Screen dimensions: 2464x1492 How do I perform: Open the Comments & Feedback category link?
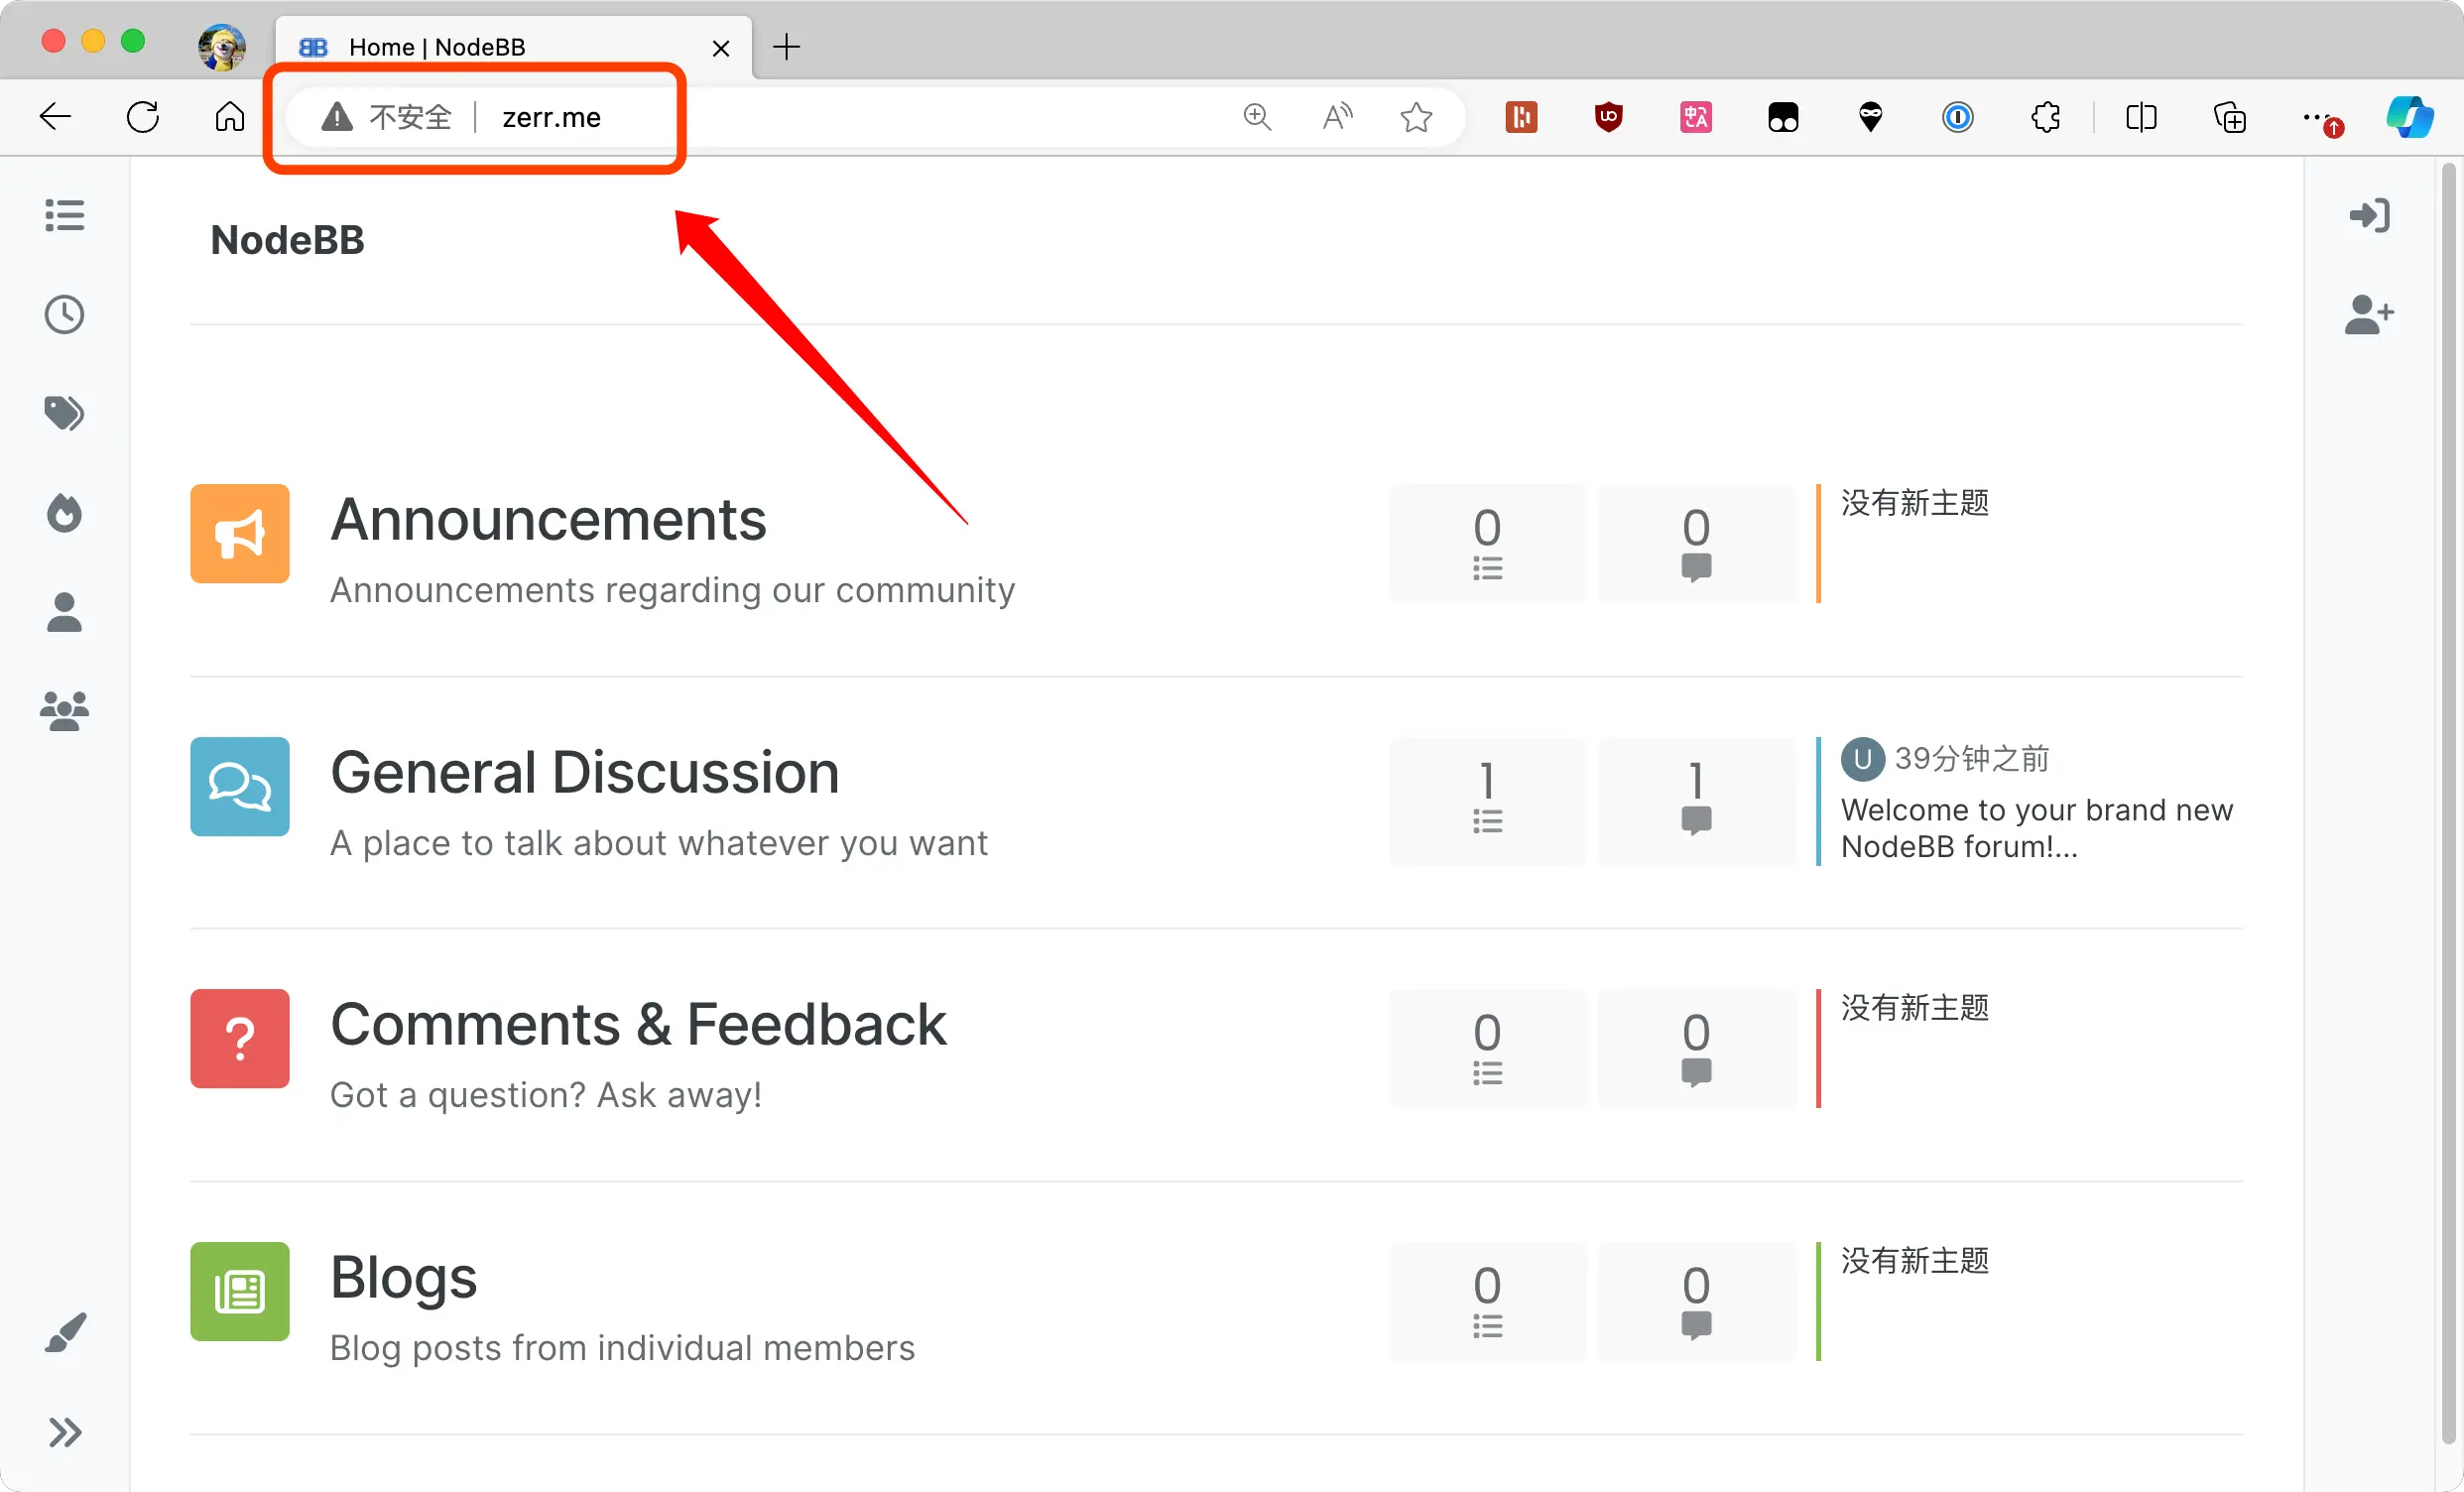(x=638, y=1025)
